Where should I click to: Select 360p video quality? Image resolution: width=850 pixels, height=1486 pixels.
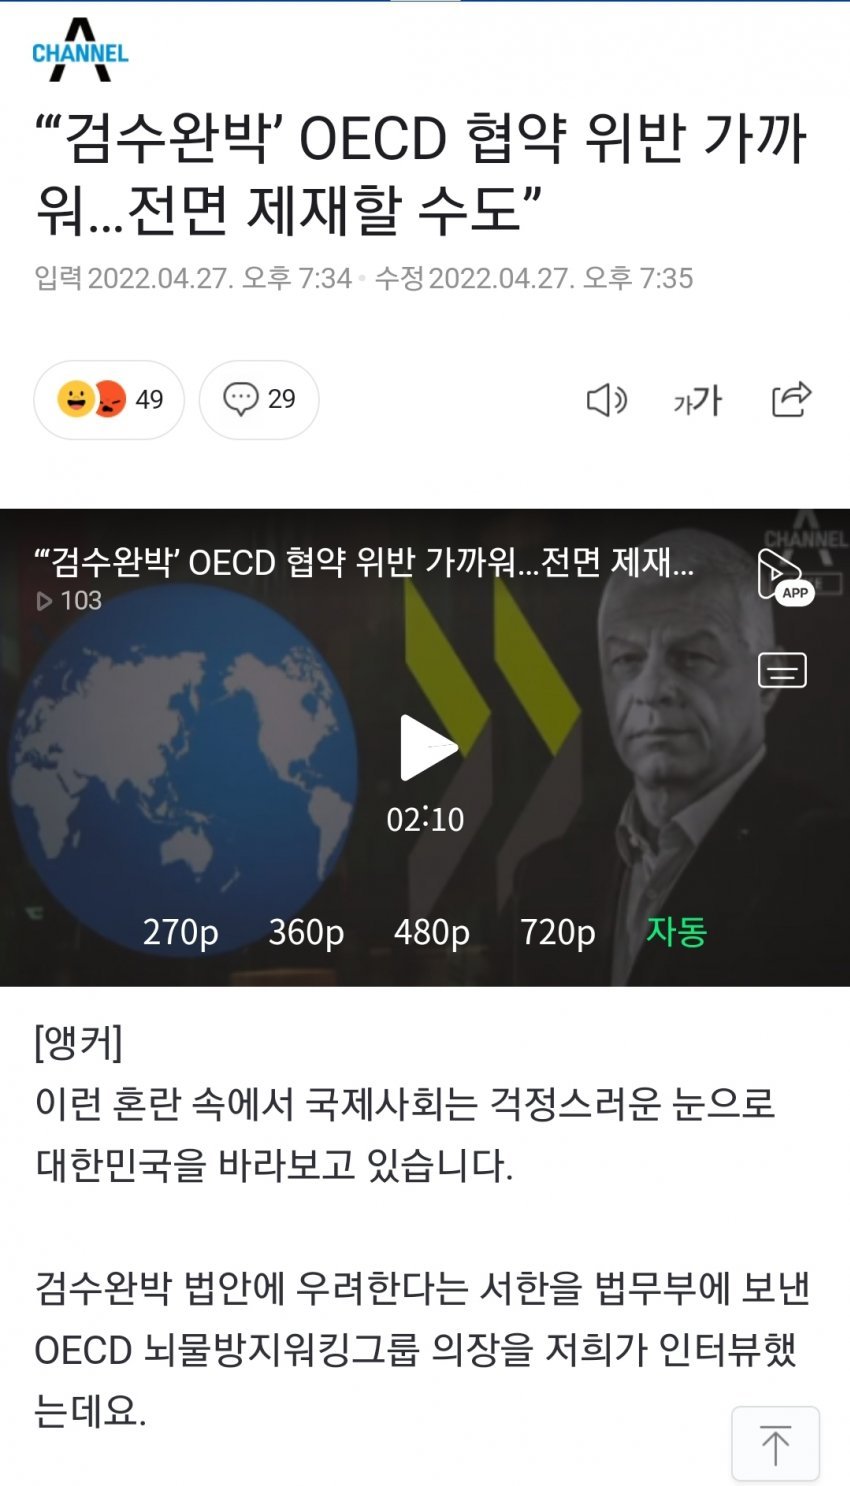click(x=306, y=932)
